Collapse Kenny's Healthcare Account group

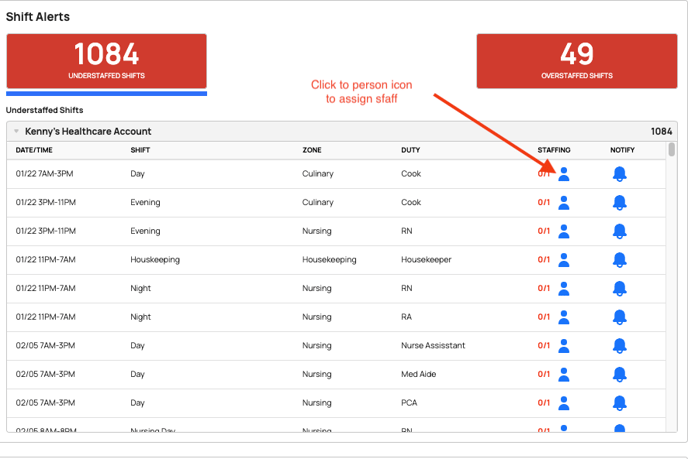[x=16, y=131]
